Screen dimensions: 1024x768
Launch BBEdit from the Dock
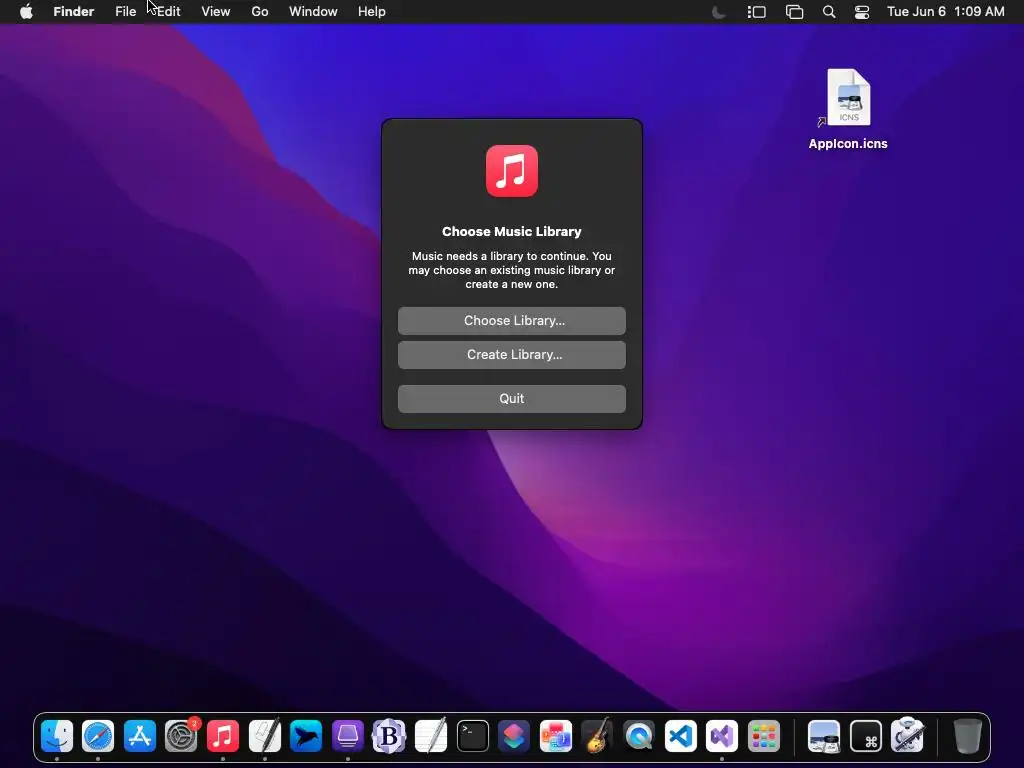[389, 736]
